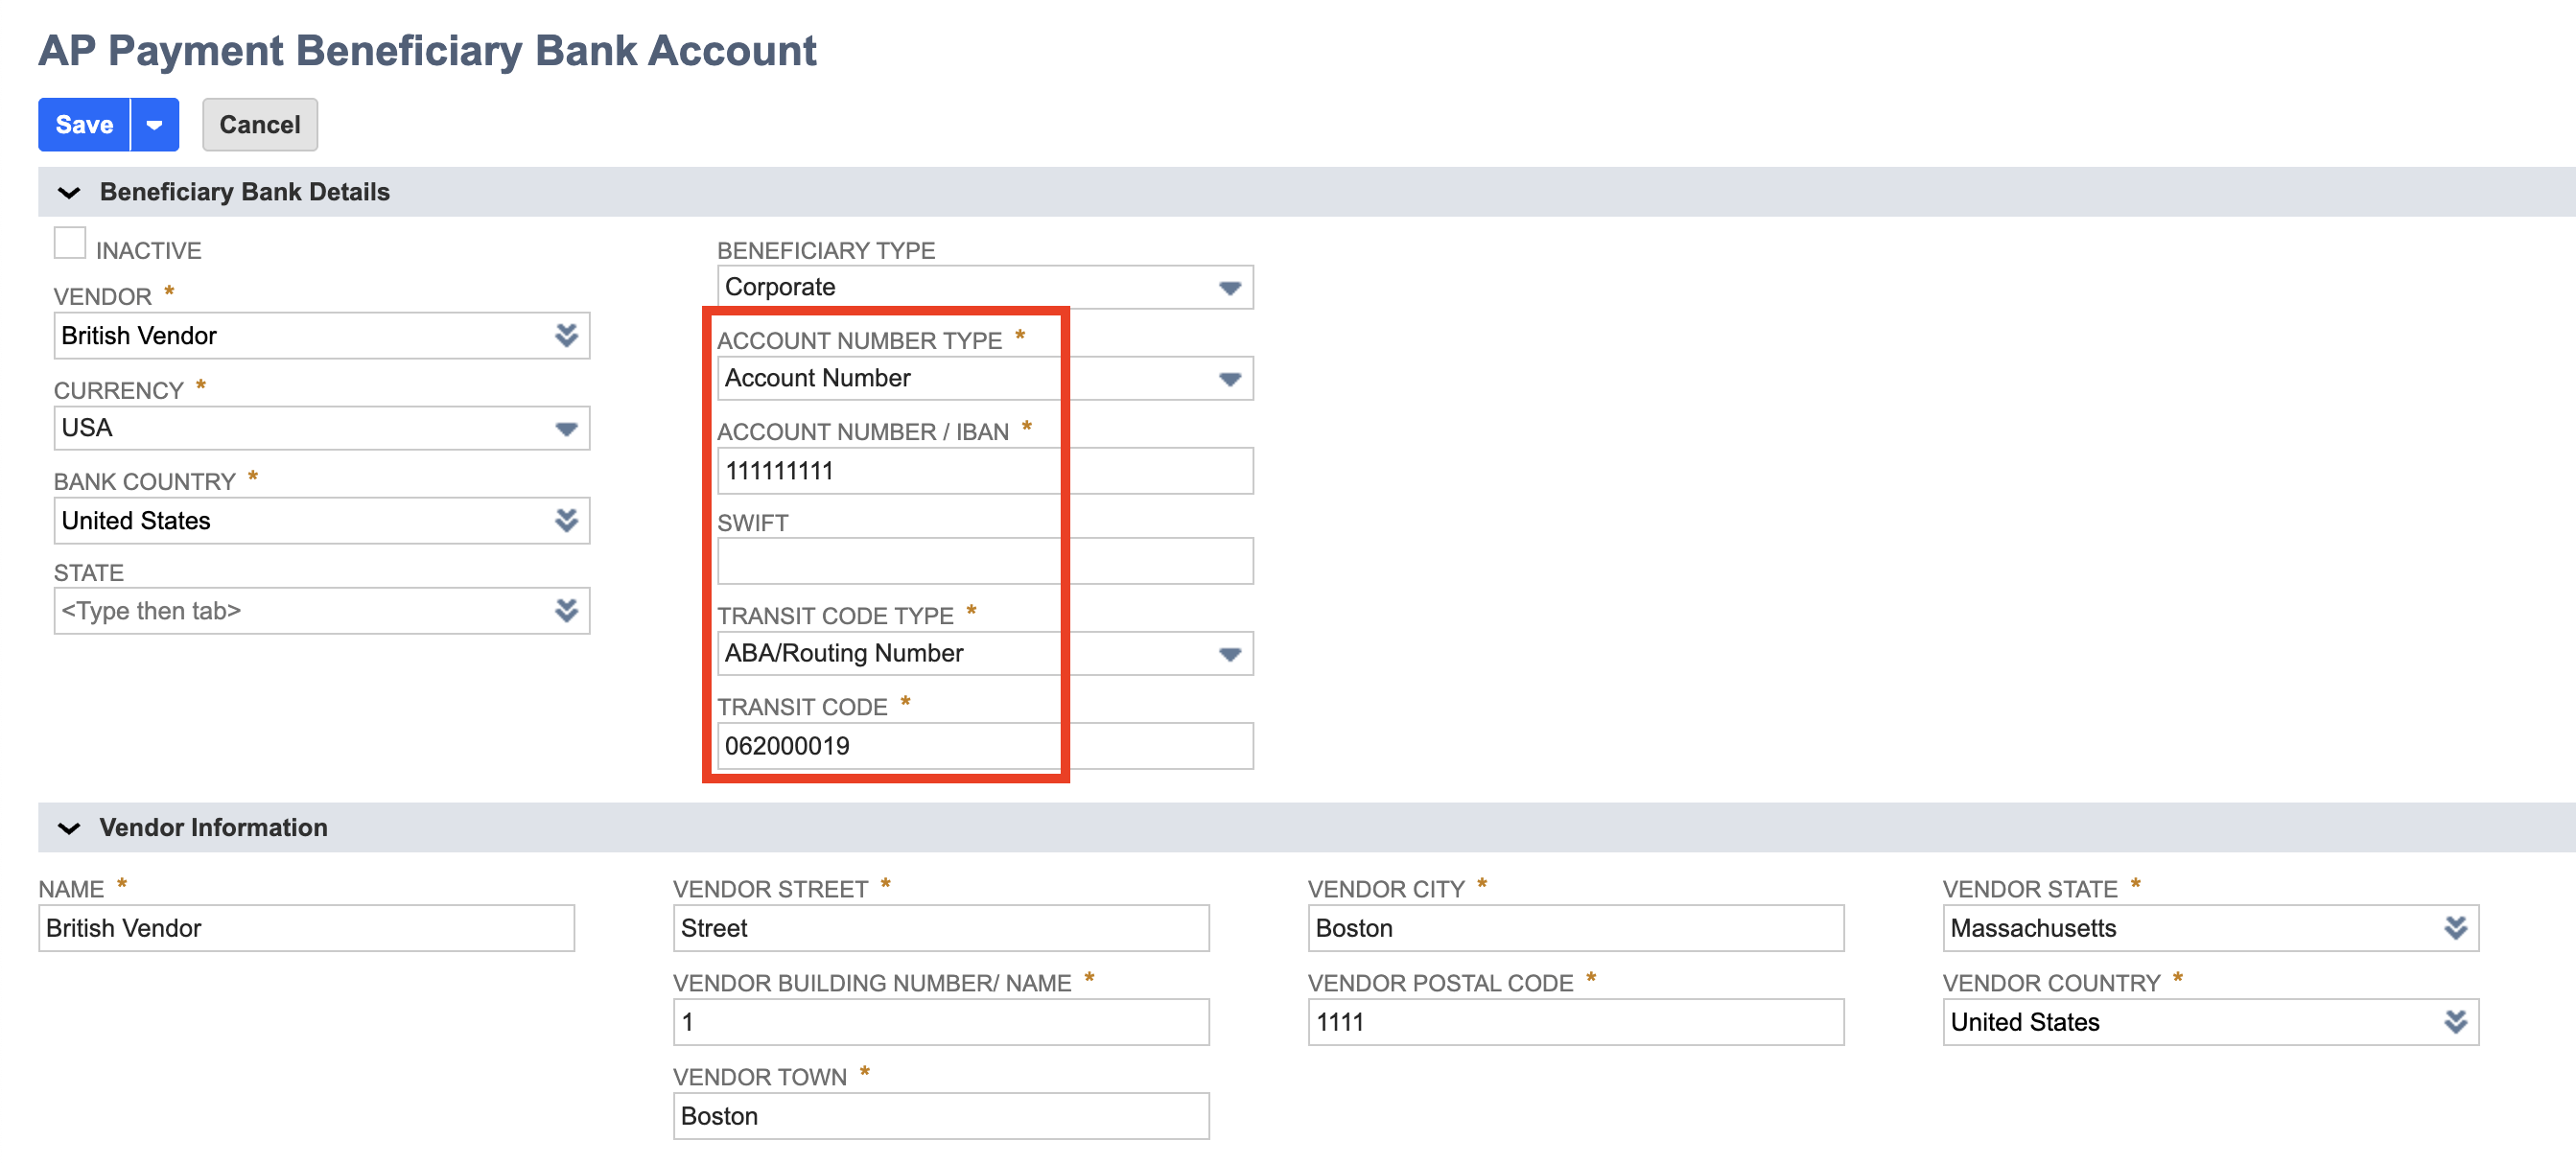Click the Account Number / IBAN field
Viewport: 2576px width, 1164px height.
point(985,470)
